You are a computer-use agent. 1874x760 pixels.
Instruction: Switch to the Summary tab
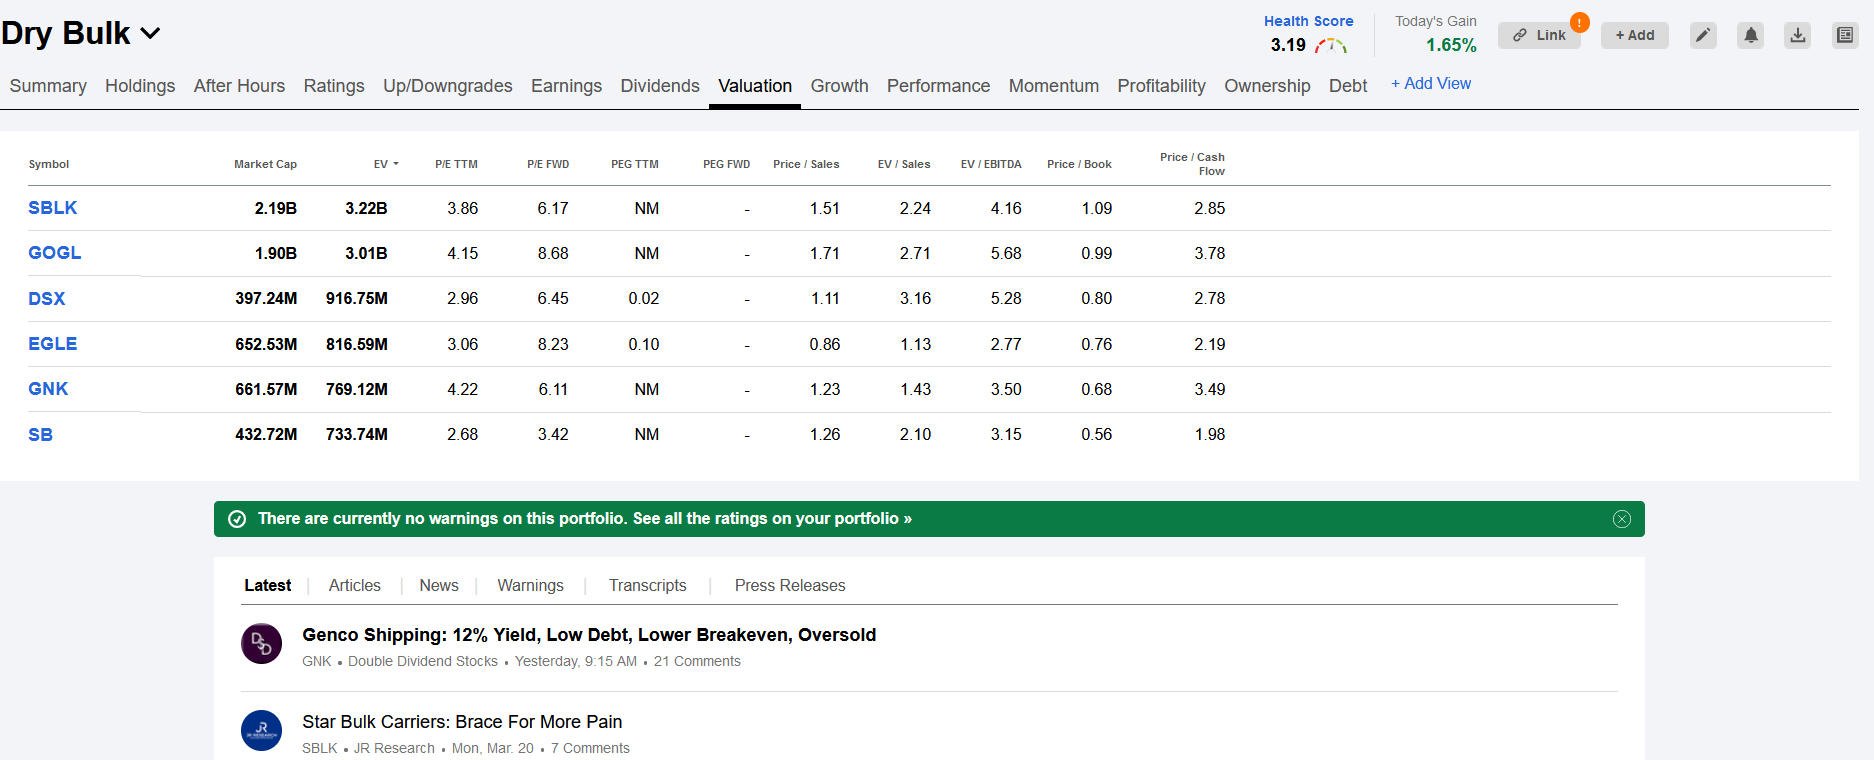pos(48,86)
